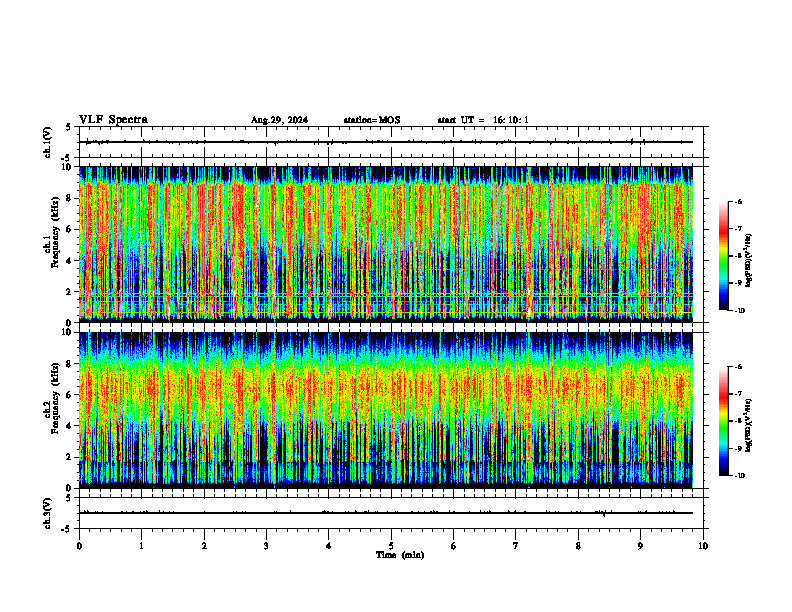Click the x-axis tick label '8'
Screen dimensions: 792x612
coord(578,546)
